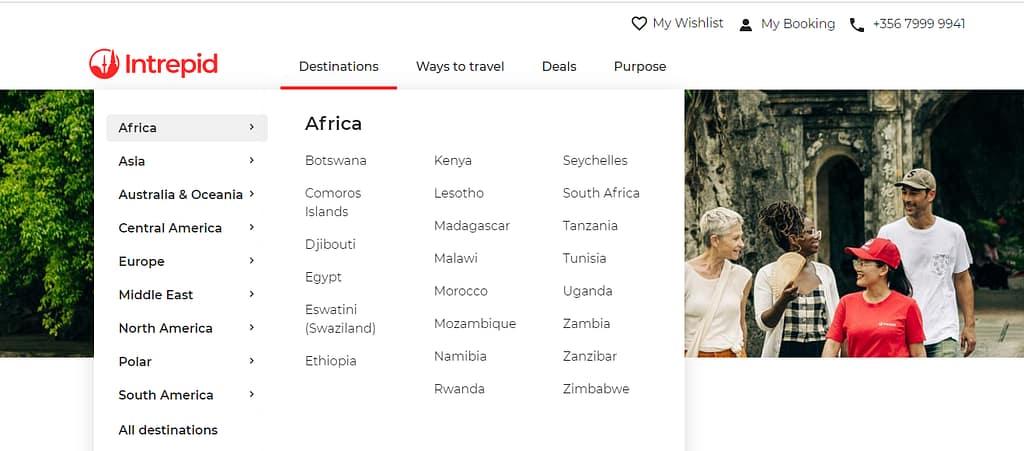Expand the Polar submenu arrow
Viewport: 1024px width, 451px height.
click(x=252, y=361)
